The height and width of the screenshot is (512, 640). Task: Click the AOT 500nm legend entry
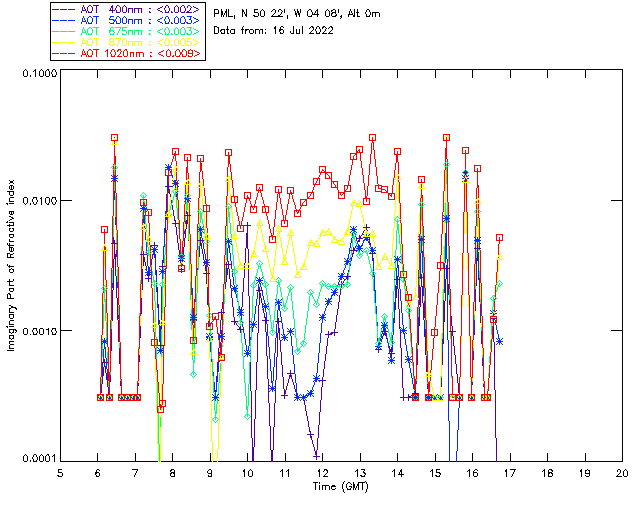tap(127, 20)
